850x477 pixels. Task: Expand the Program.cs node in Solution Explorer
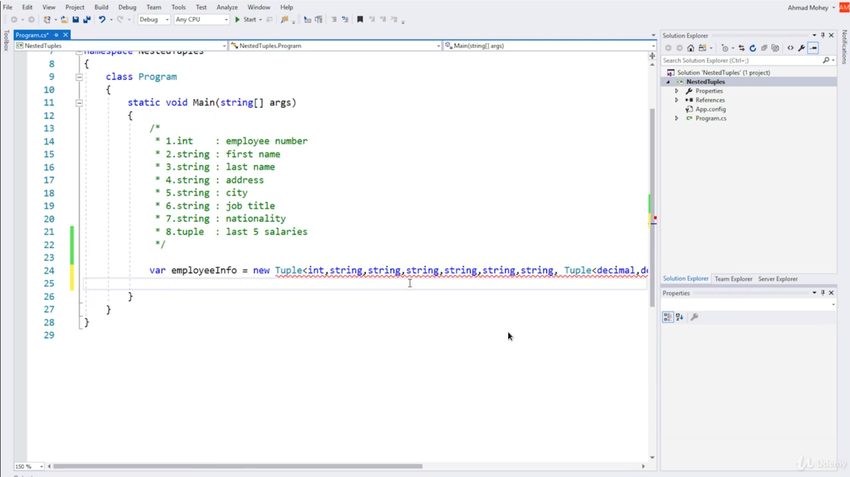coord(677,118)
